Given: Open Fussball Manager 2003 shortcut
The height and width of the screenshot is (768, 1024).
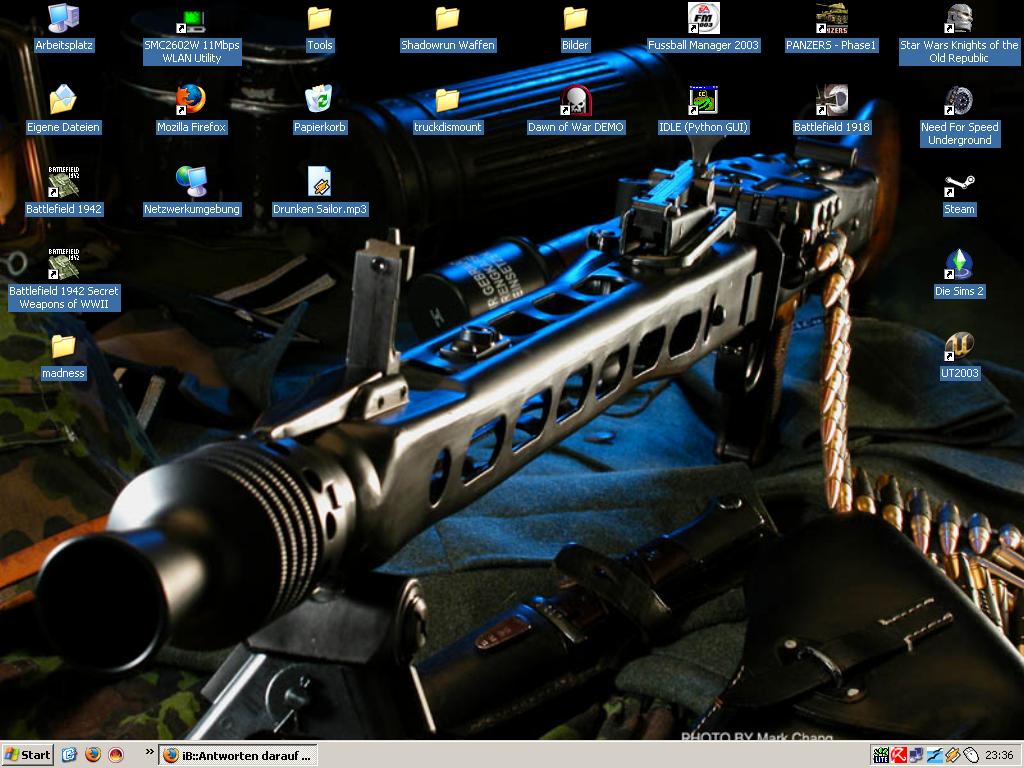Looking at the screenshot, I should [703, 19].
